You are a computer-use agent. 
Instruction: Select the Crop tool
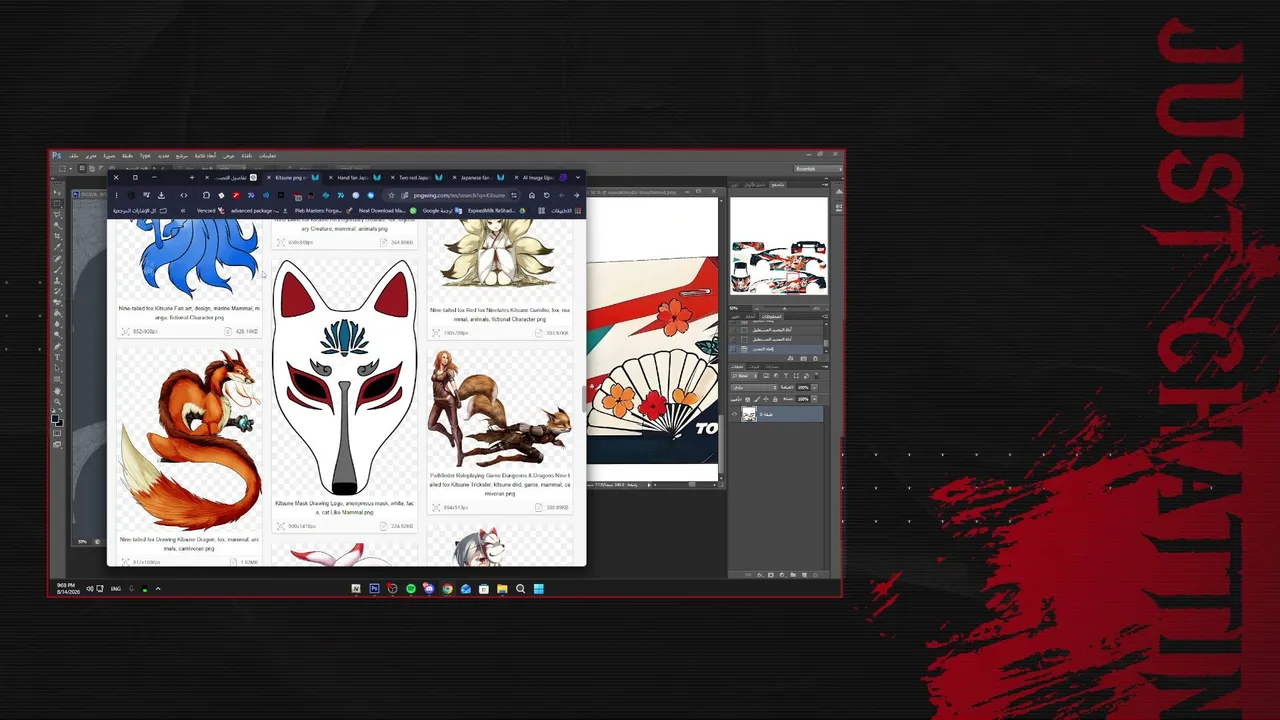coord(57,236)
